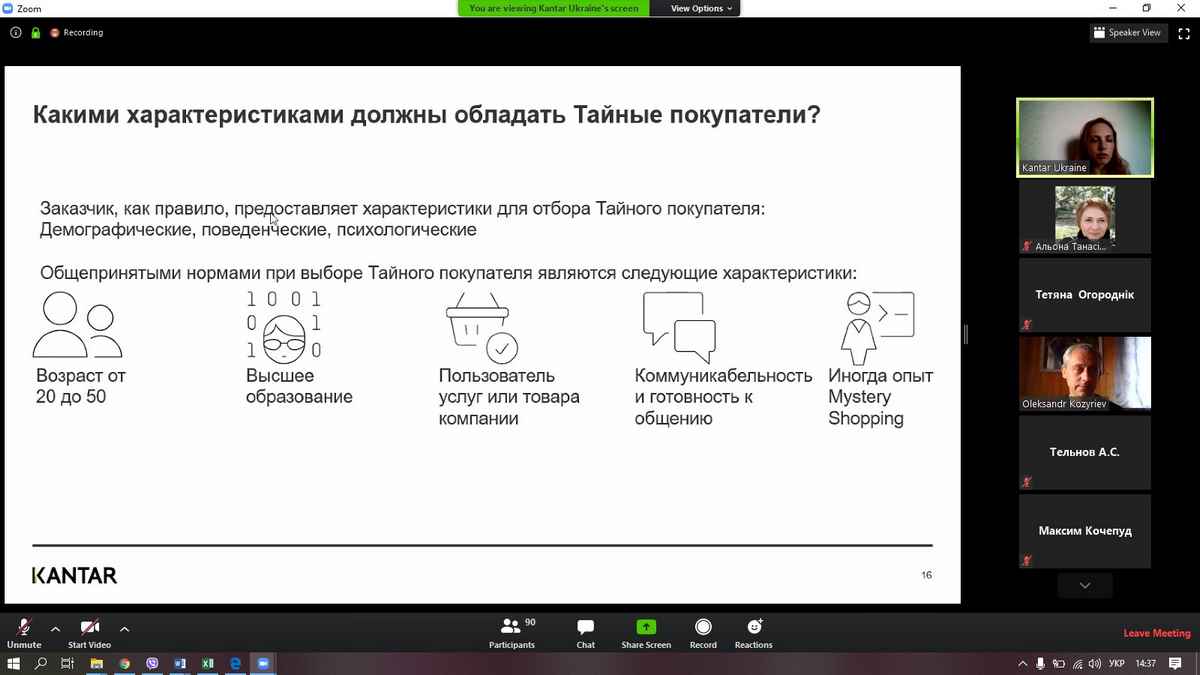Open the Chat panel

586,630
